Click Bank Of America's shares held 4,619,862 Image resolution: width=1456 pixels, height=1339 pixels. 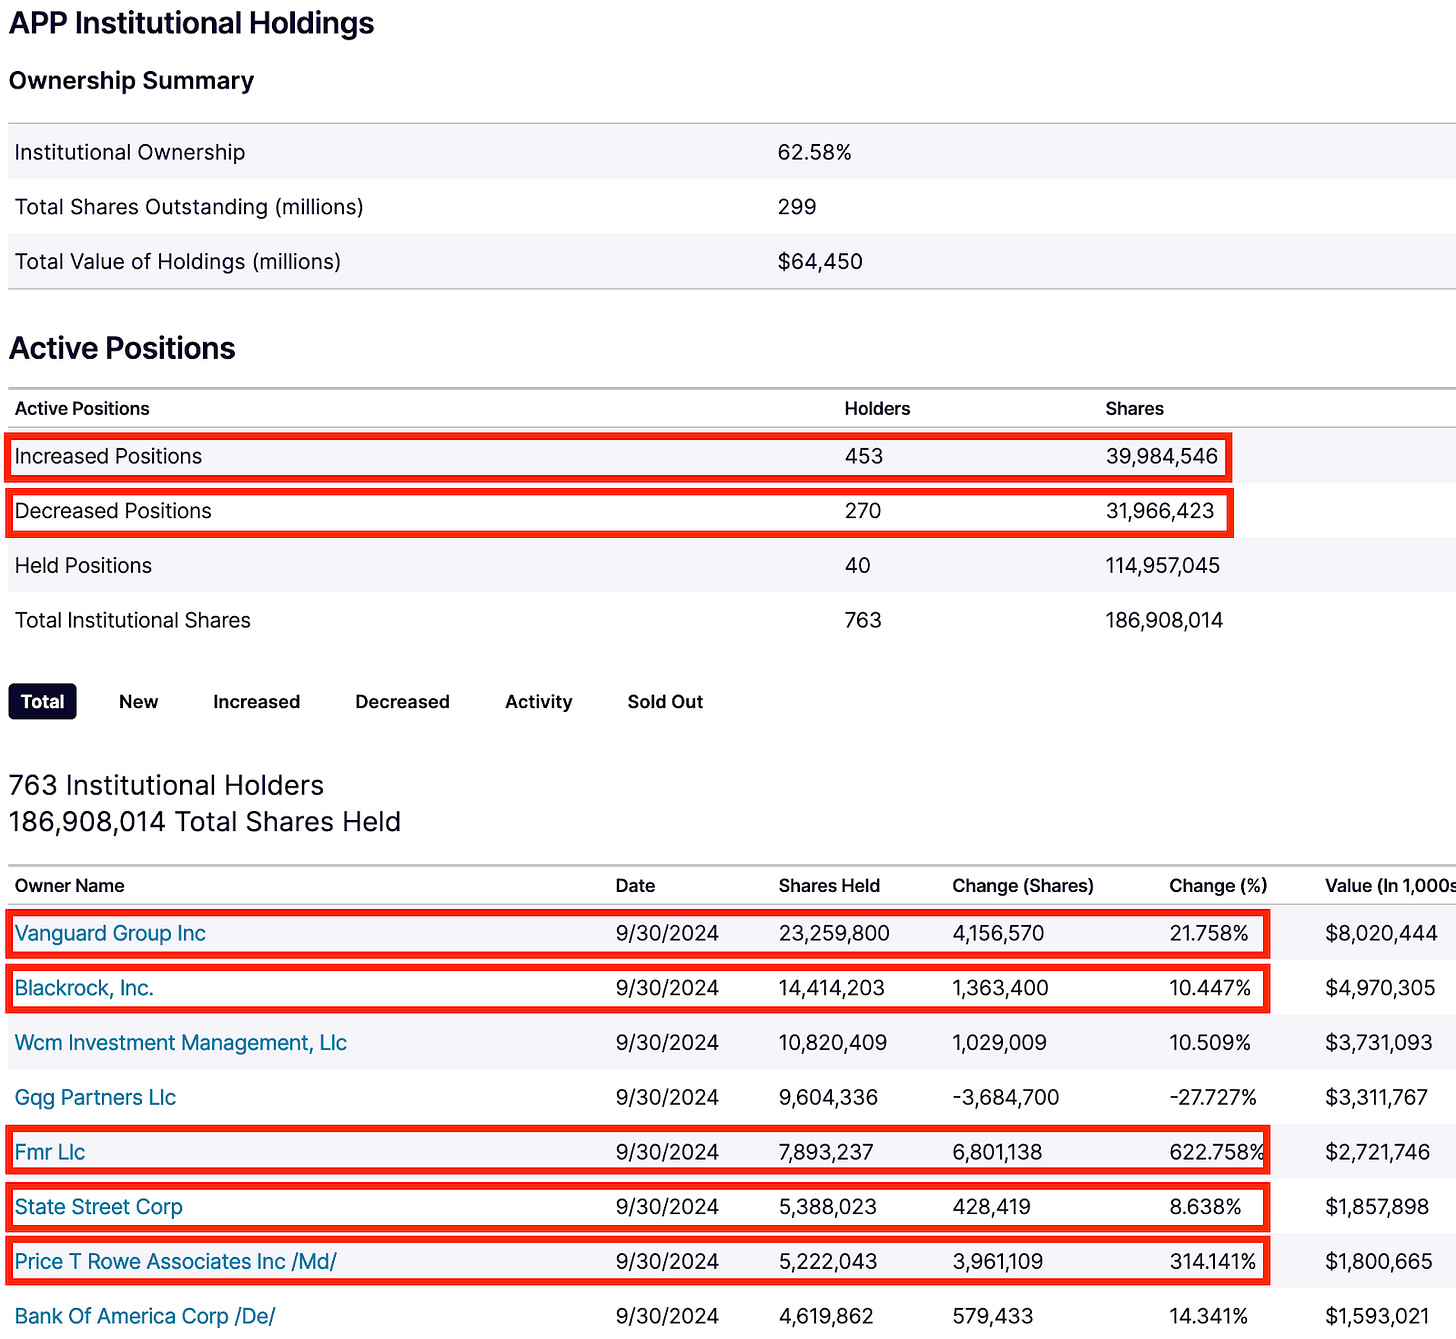[826, 1316]
